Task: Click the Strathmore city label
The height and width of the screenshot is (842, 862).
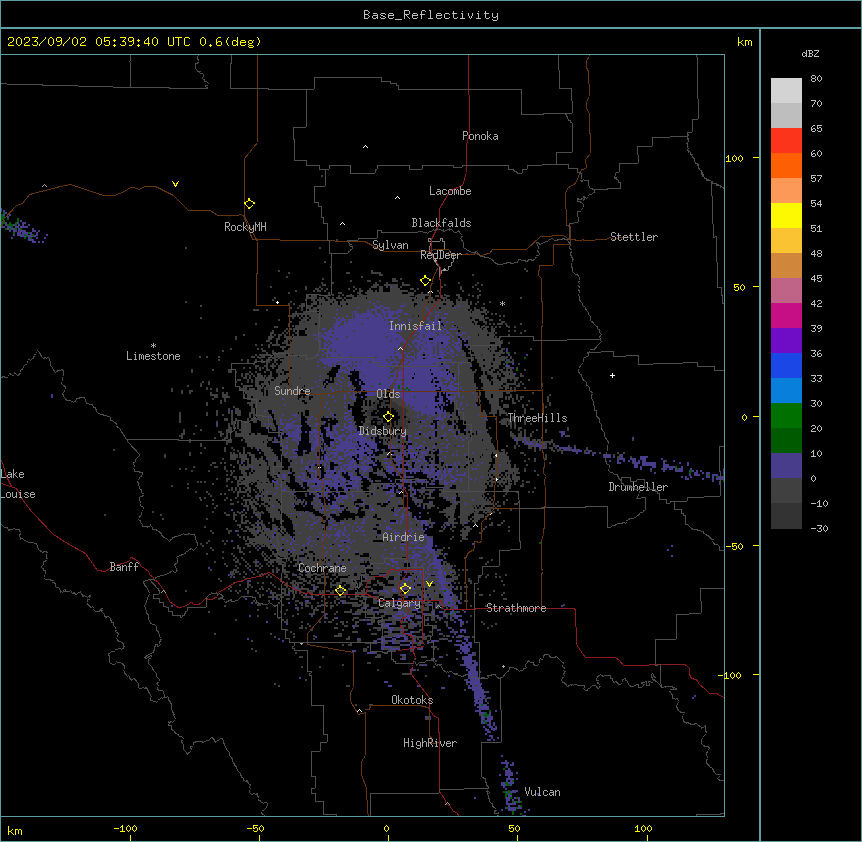Action: click(x=516, y=608)
